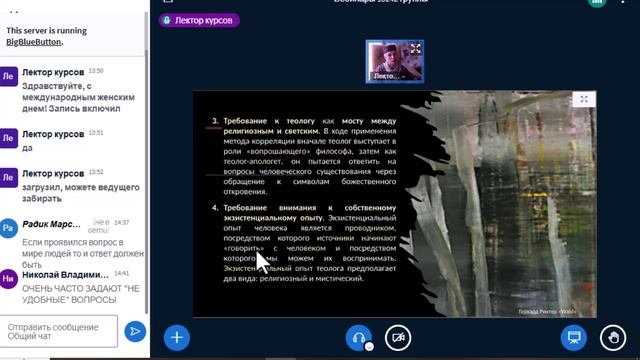Click the sender name 'Радик Марс...'
The width and height of the screenshot is (640, 360).
coord(51,224)
